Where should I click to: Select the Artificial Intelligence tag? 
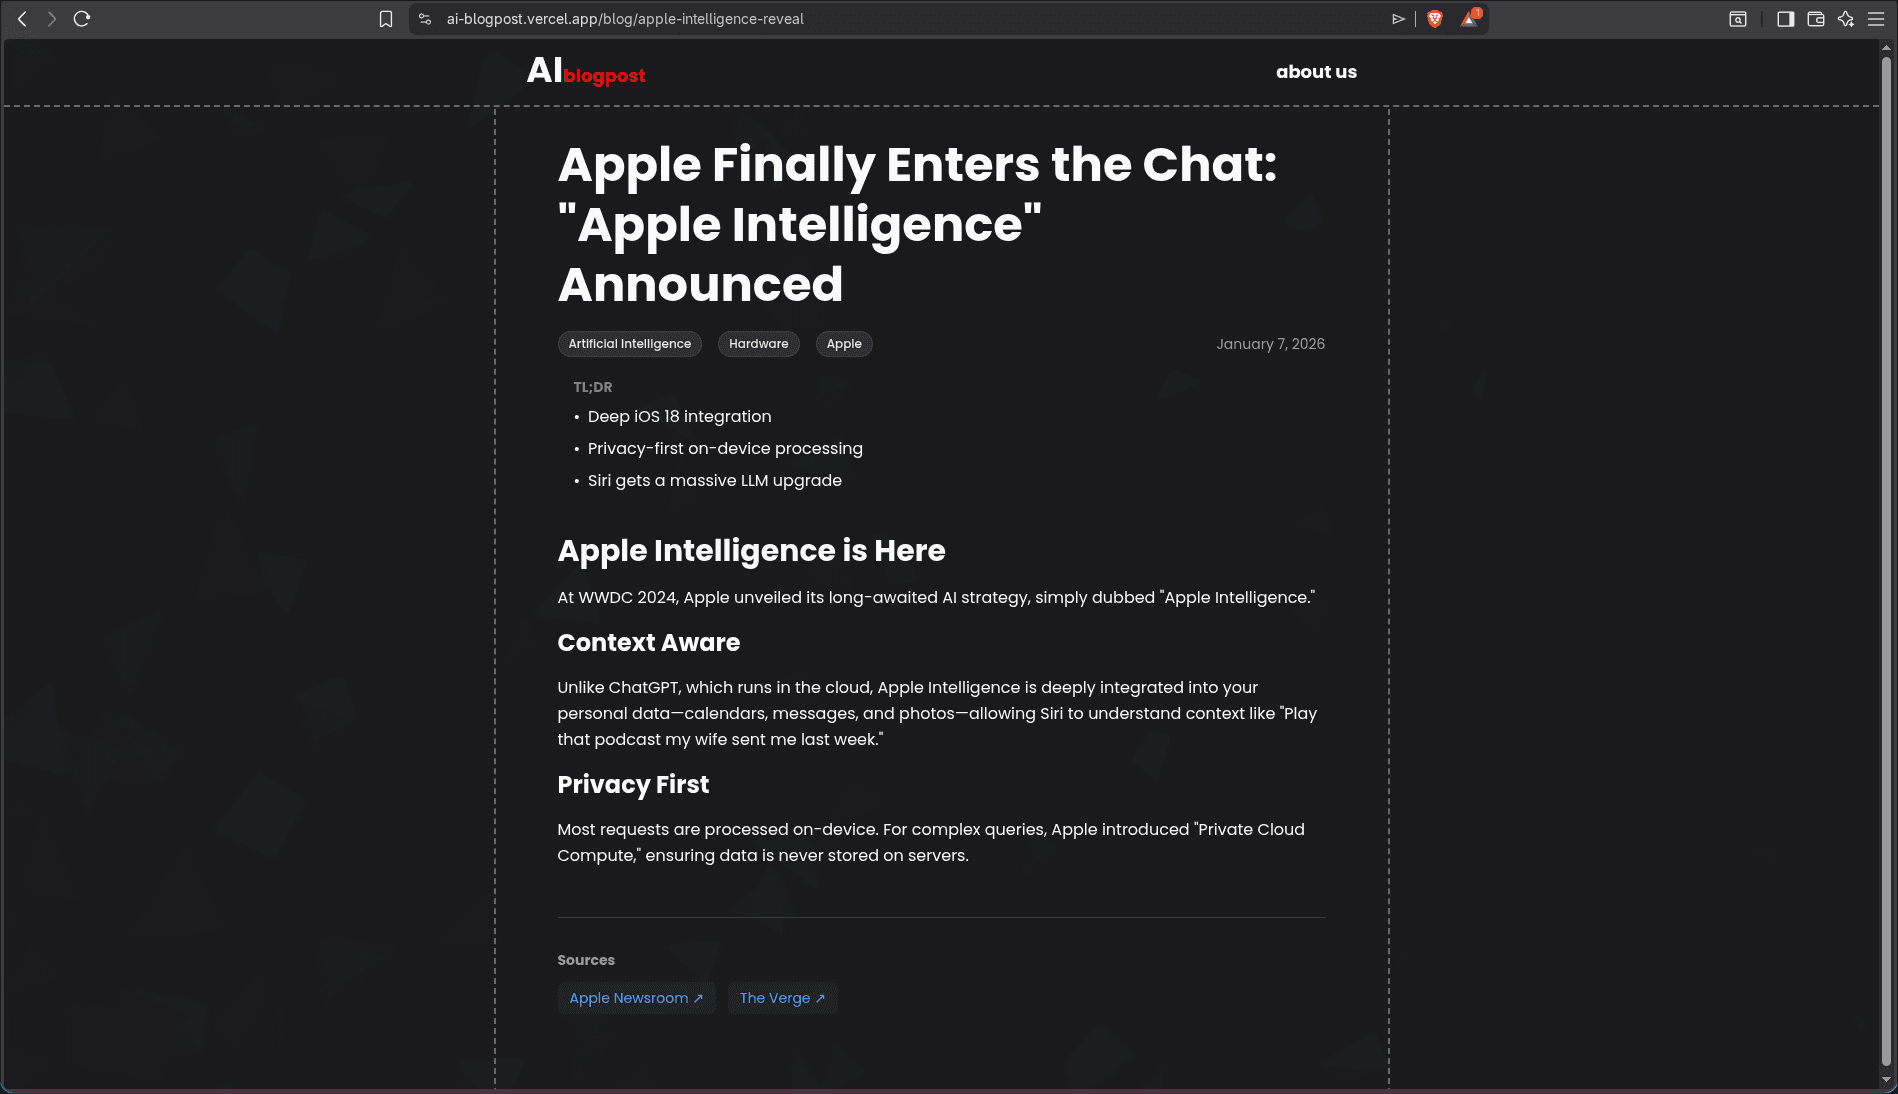630,344
